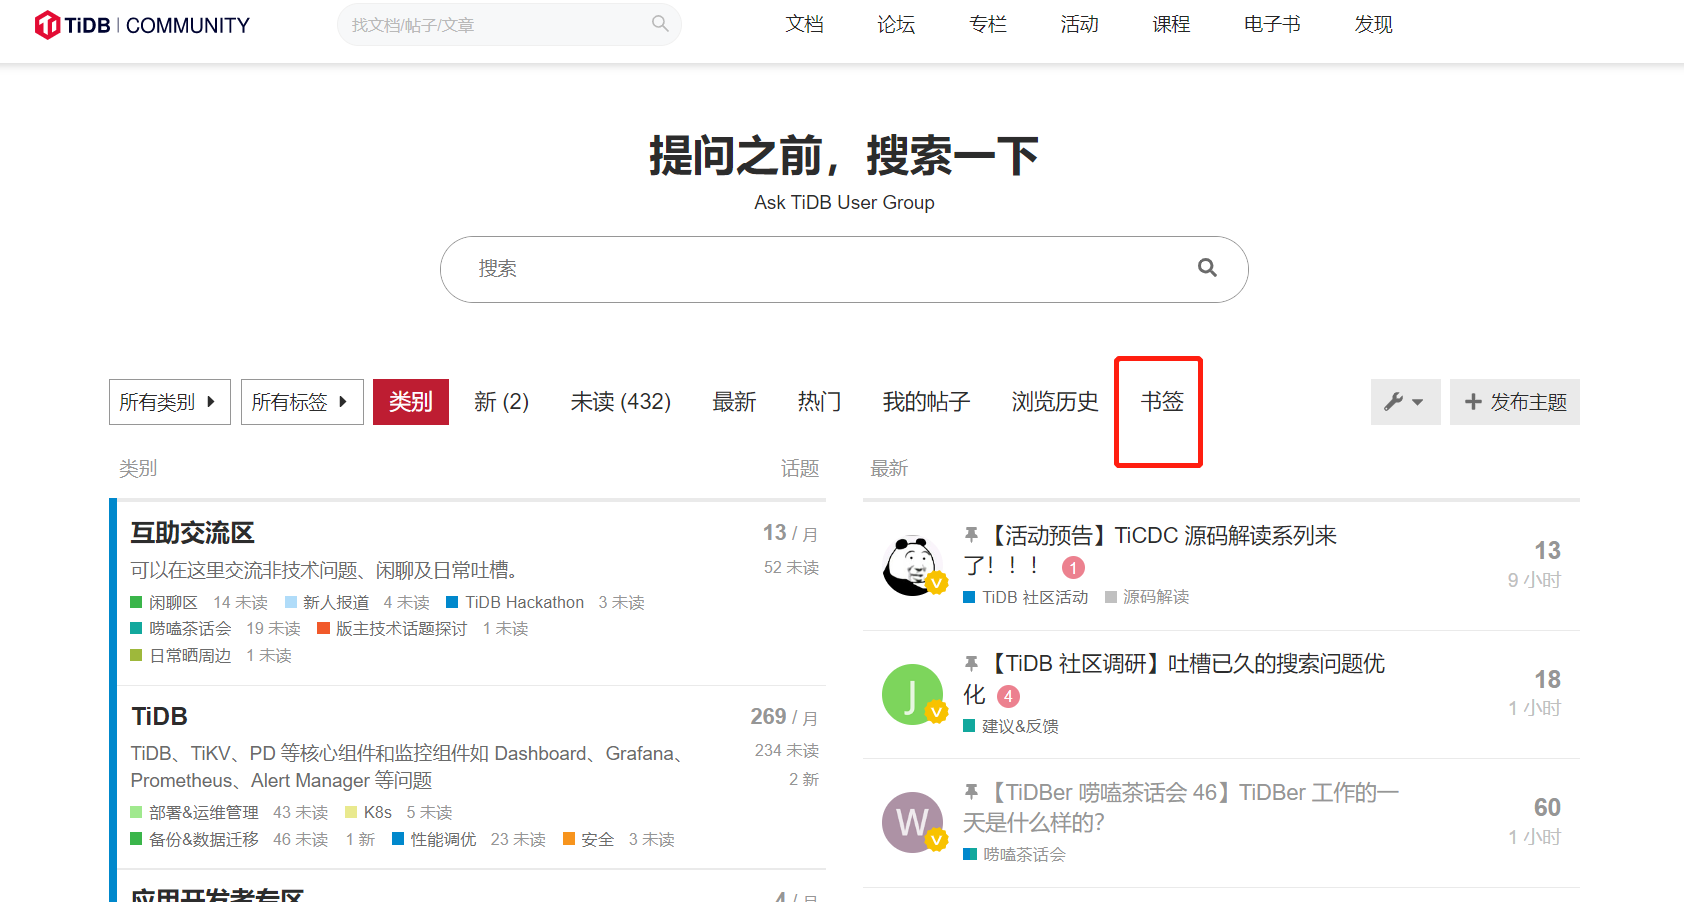Open the TiCDC 源码解读系列 topic
The image size is (1684, 902).
tap(1150, 551)
